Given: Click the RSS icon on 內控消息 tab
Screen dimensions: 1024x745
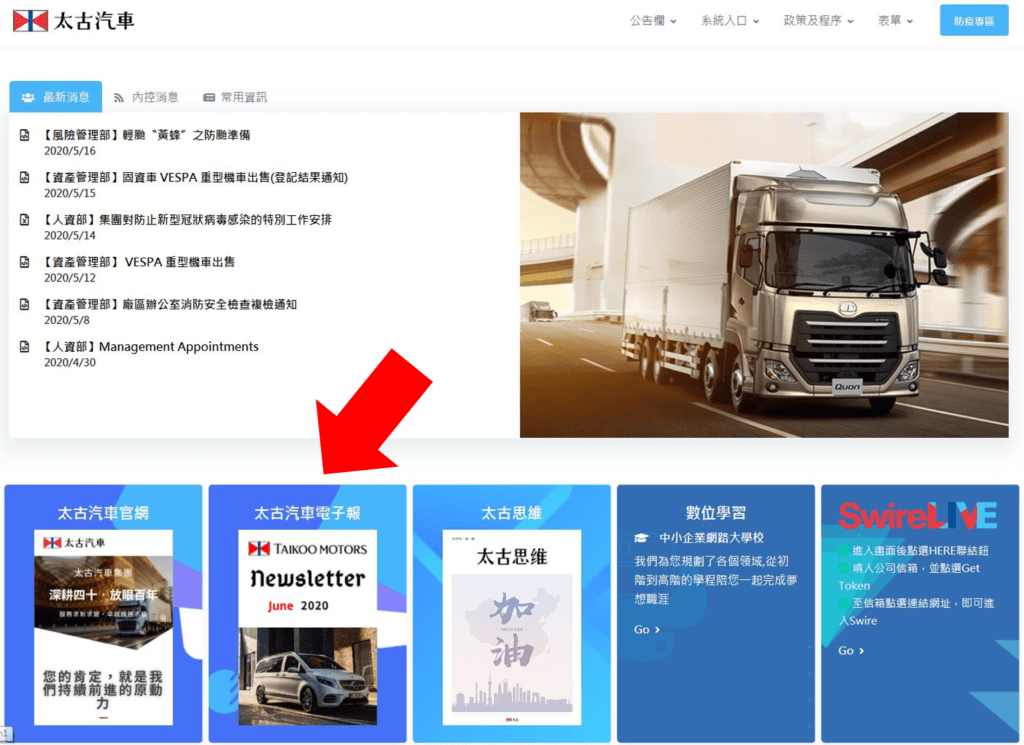Looking at the screenshot, I should [x=119, y=98].
